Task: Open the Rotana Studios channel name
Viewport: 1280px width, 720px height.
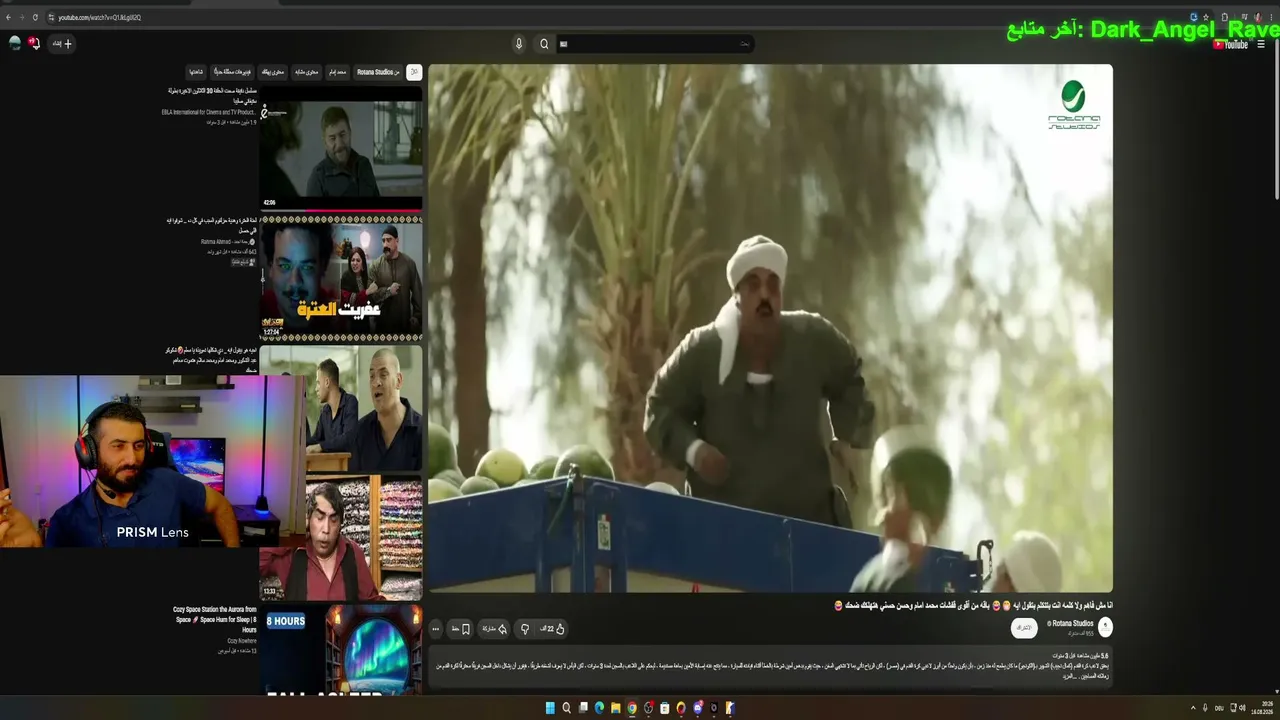Action: [1072, 623]
